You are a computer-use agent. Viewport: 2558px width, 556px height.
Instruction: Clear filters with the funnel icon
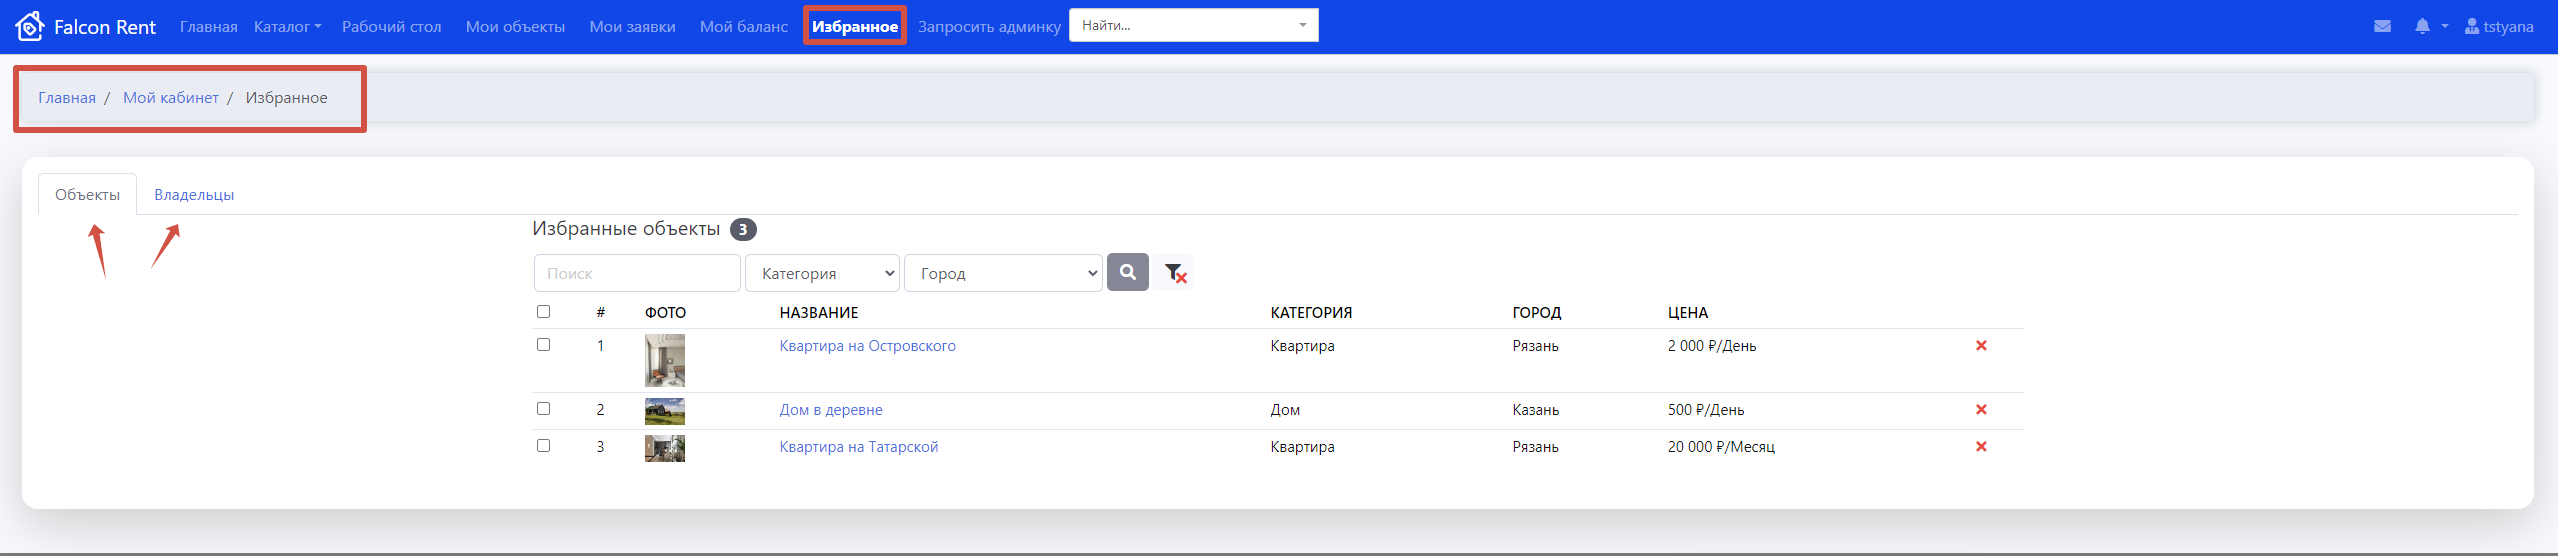[1175, 272]
